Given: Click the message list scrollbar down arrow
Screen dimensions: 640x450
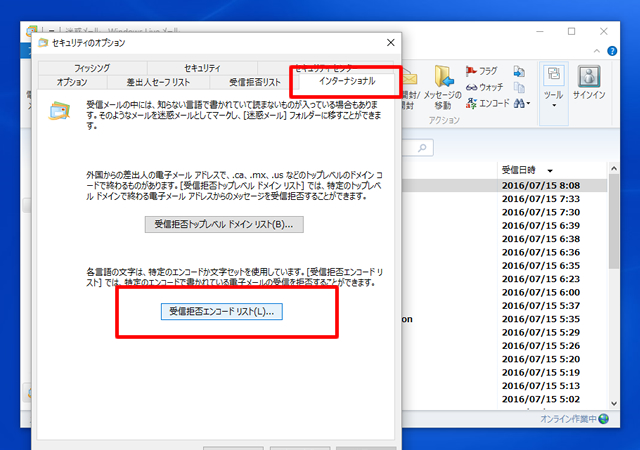Looking at the screenshot, I should tap(614, 403).
